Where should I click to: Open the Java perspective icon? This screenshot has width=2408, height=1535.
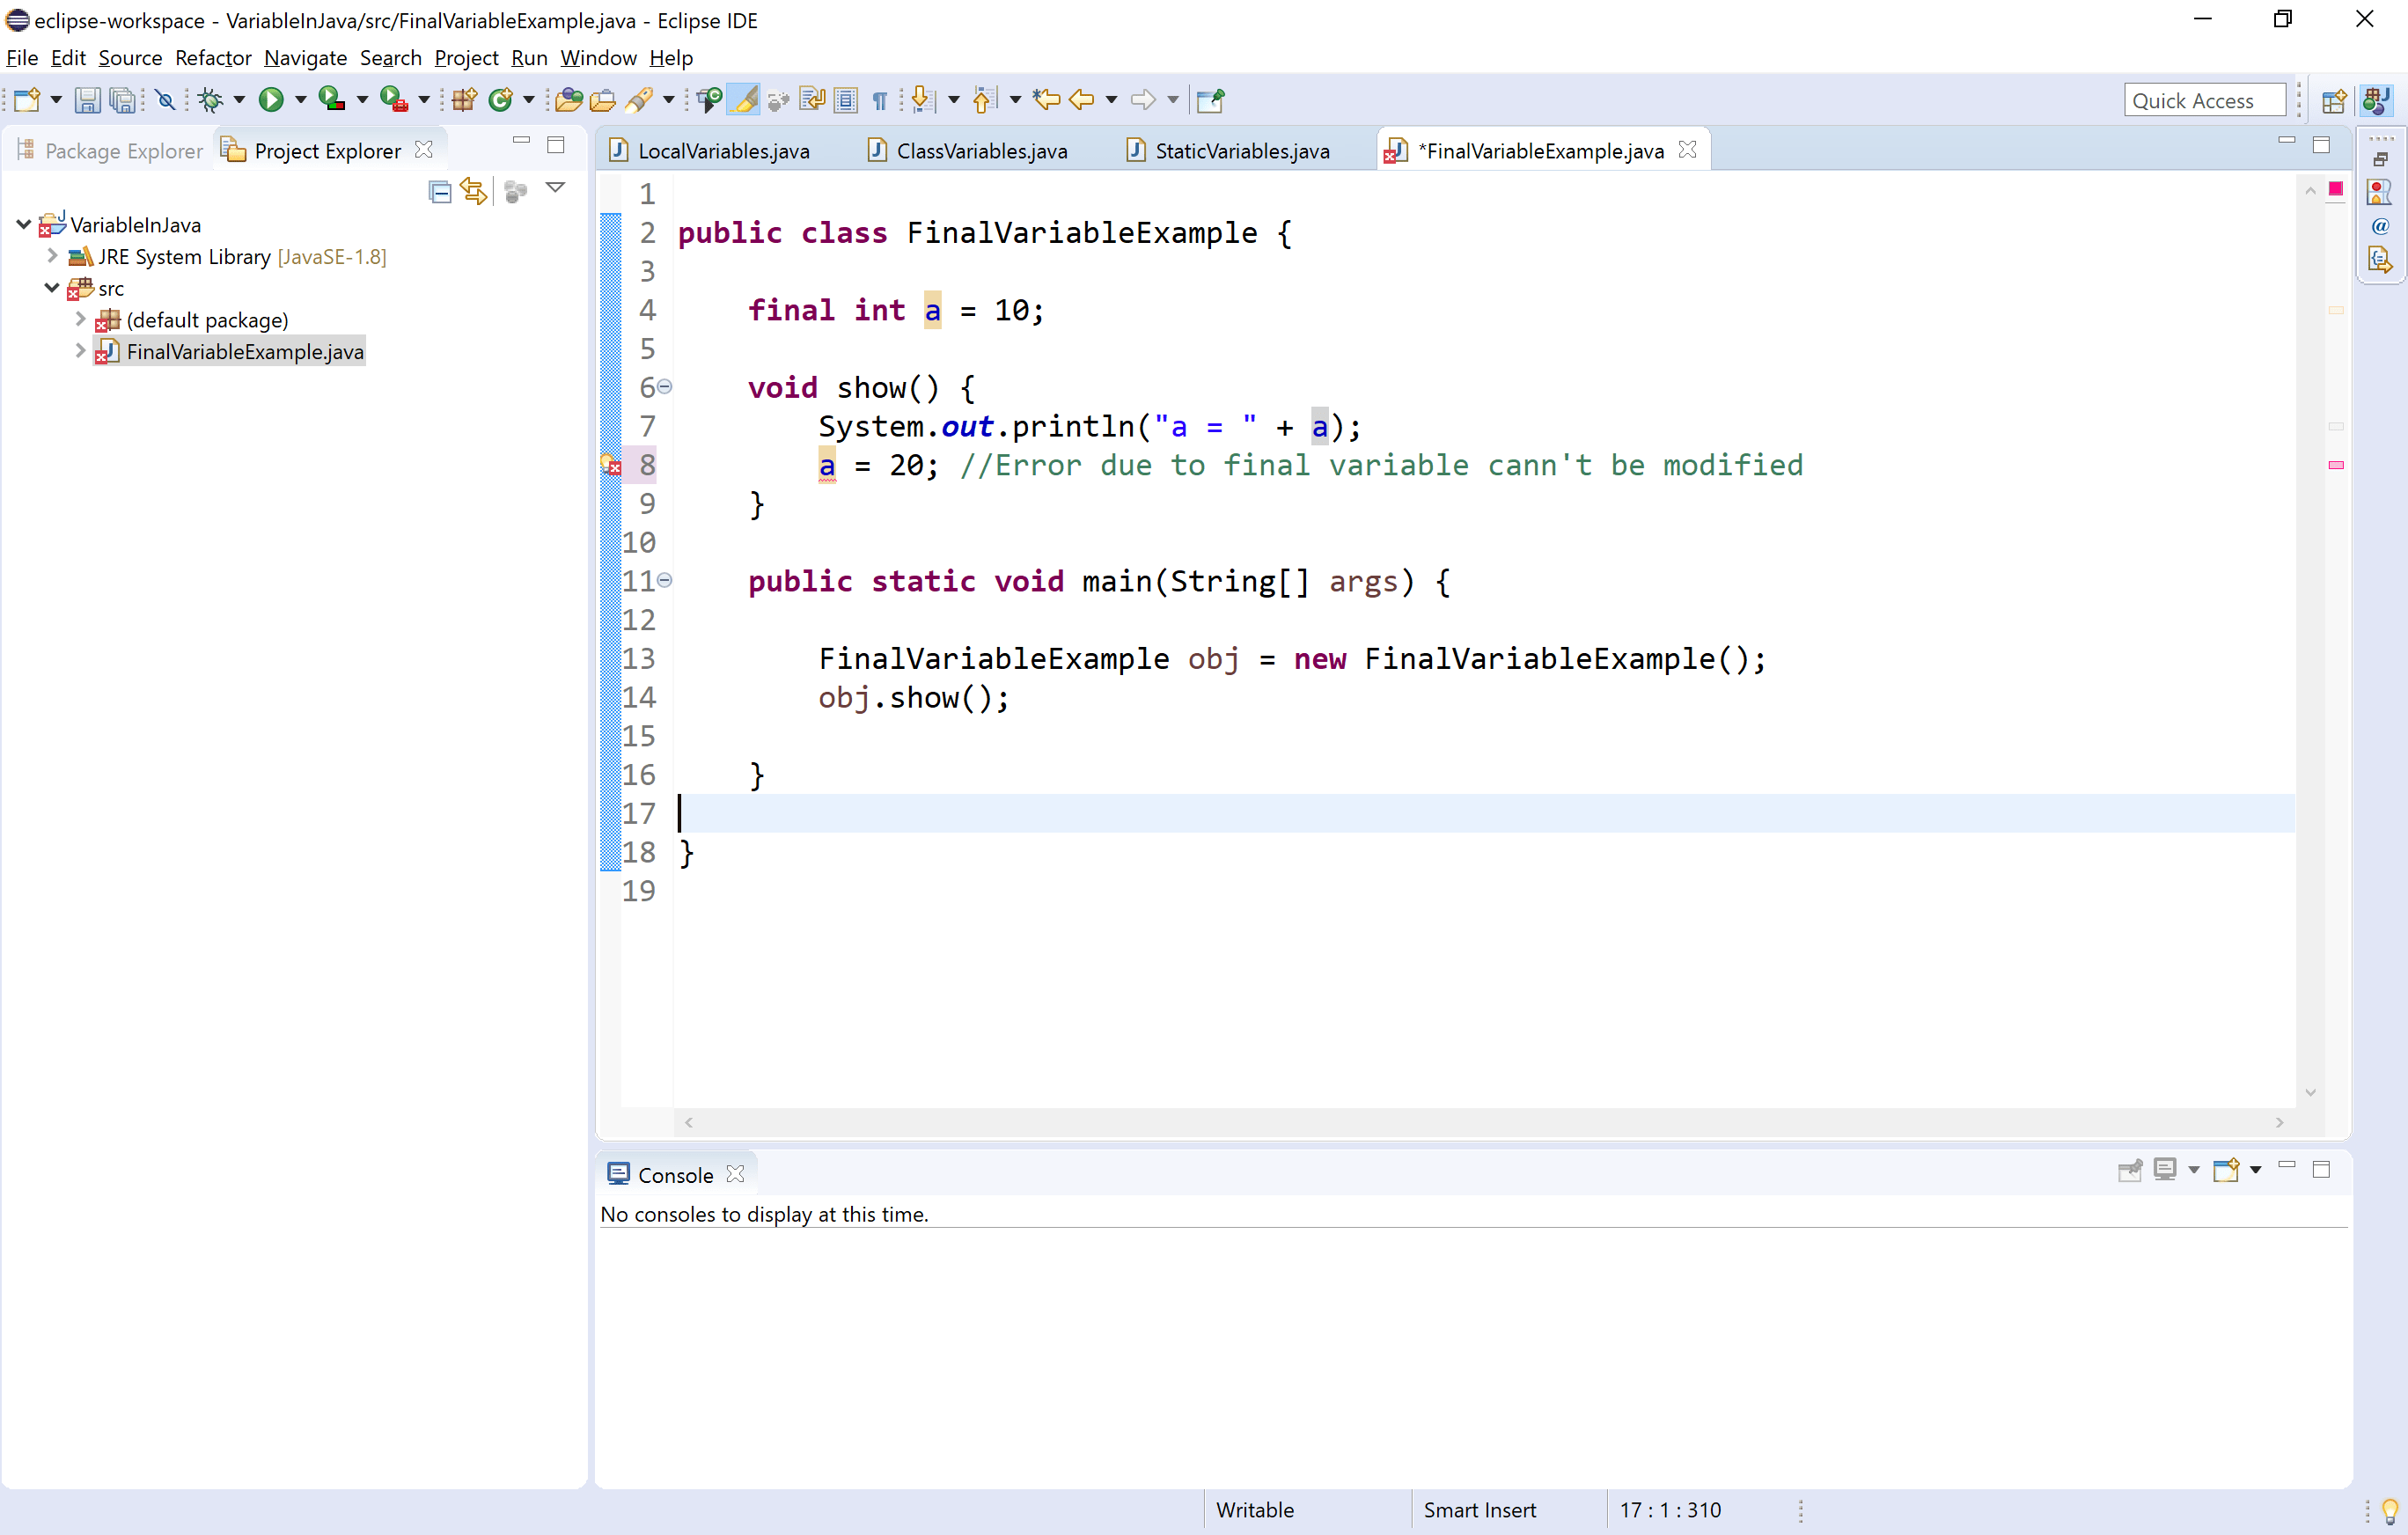pos(2377,99)
